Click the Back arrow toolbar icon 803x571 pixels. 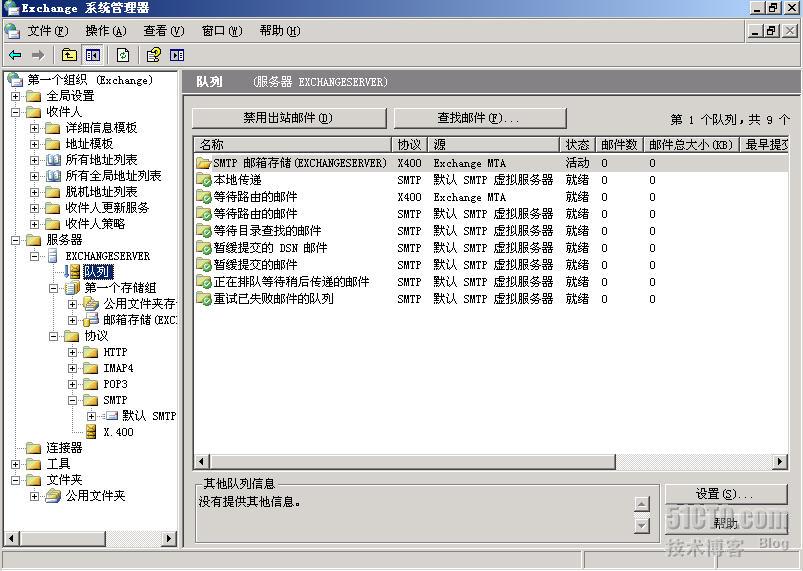(x=16, y=55)
